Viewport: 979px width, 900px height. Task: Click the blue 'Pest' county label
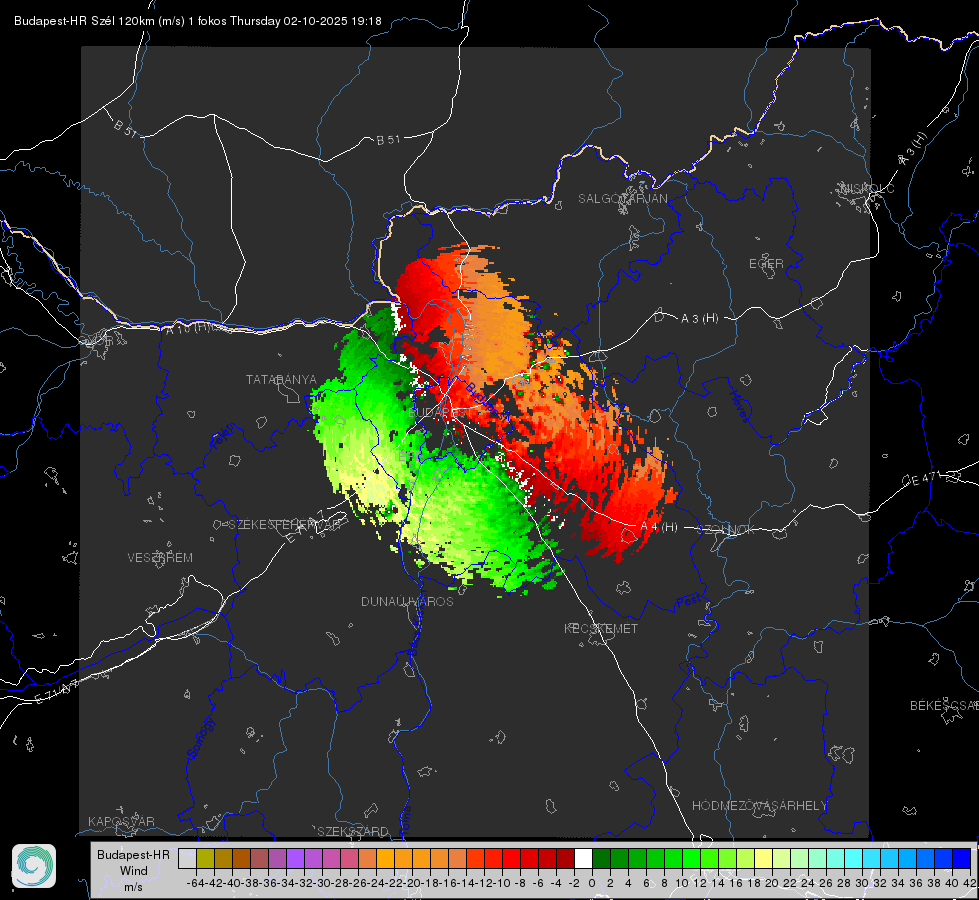click(x=689, y=601)
